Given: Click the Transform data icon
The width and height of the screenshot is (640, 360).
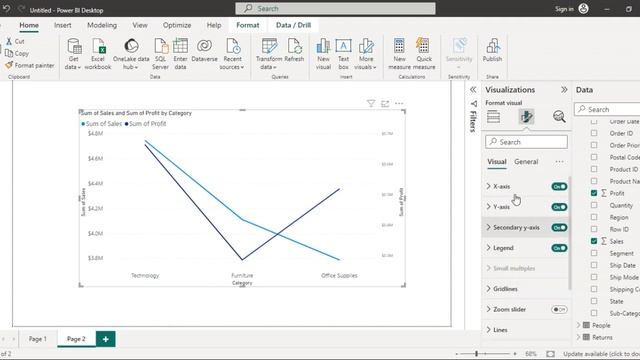Looking at the screenshot, I should [x=269, y=46].
